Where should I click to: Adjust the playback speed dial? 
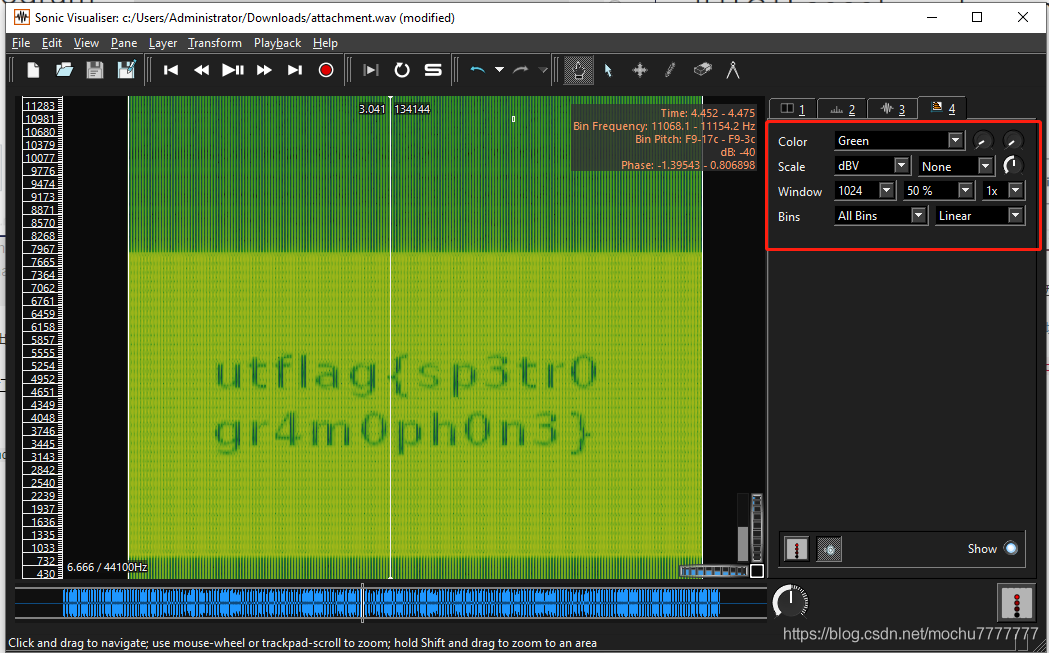click(790, 602)
